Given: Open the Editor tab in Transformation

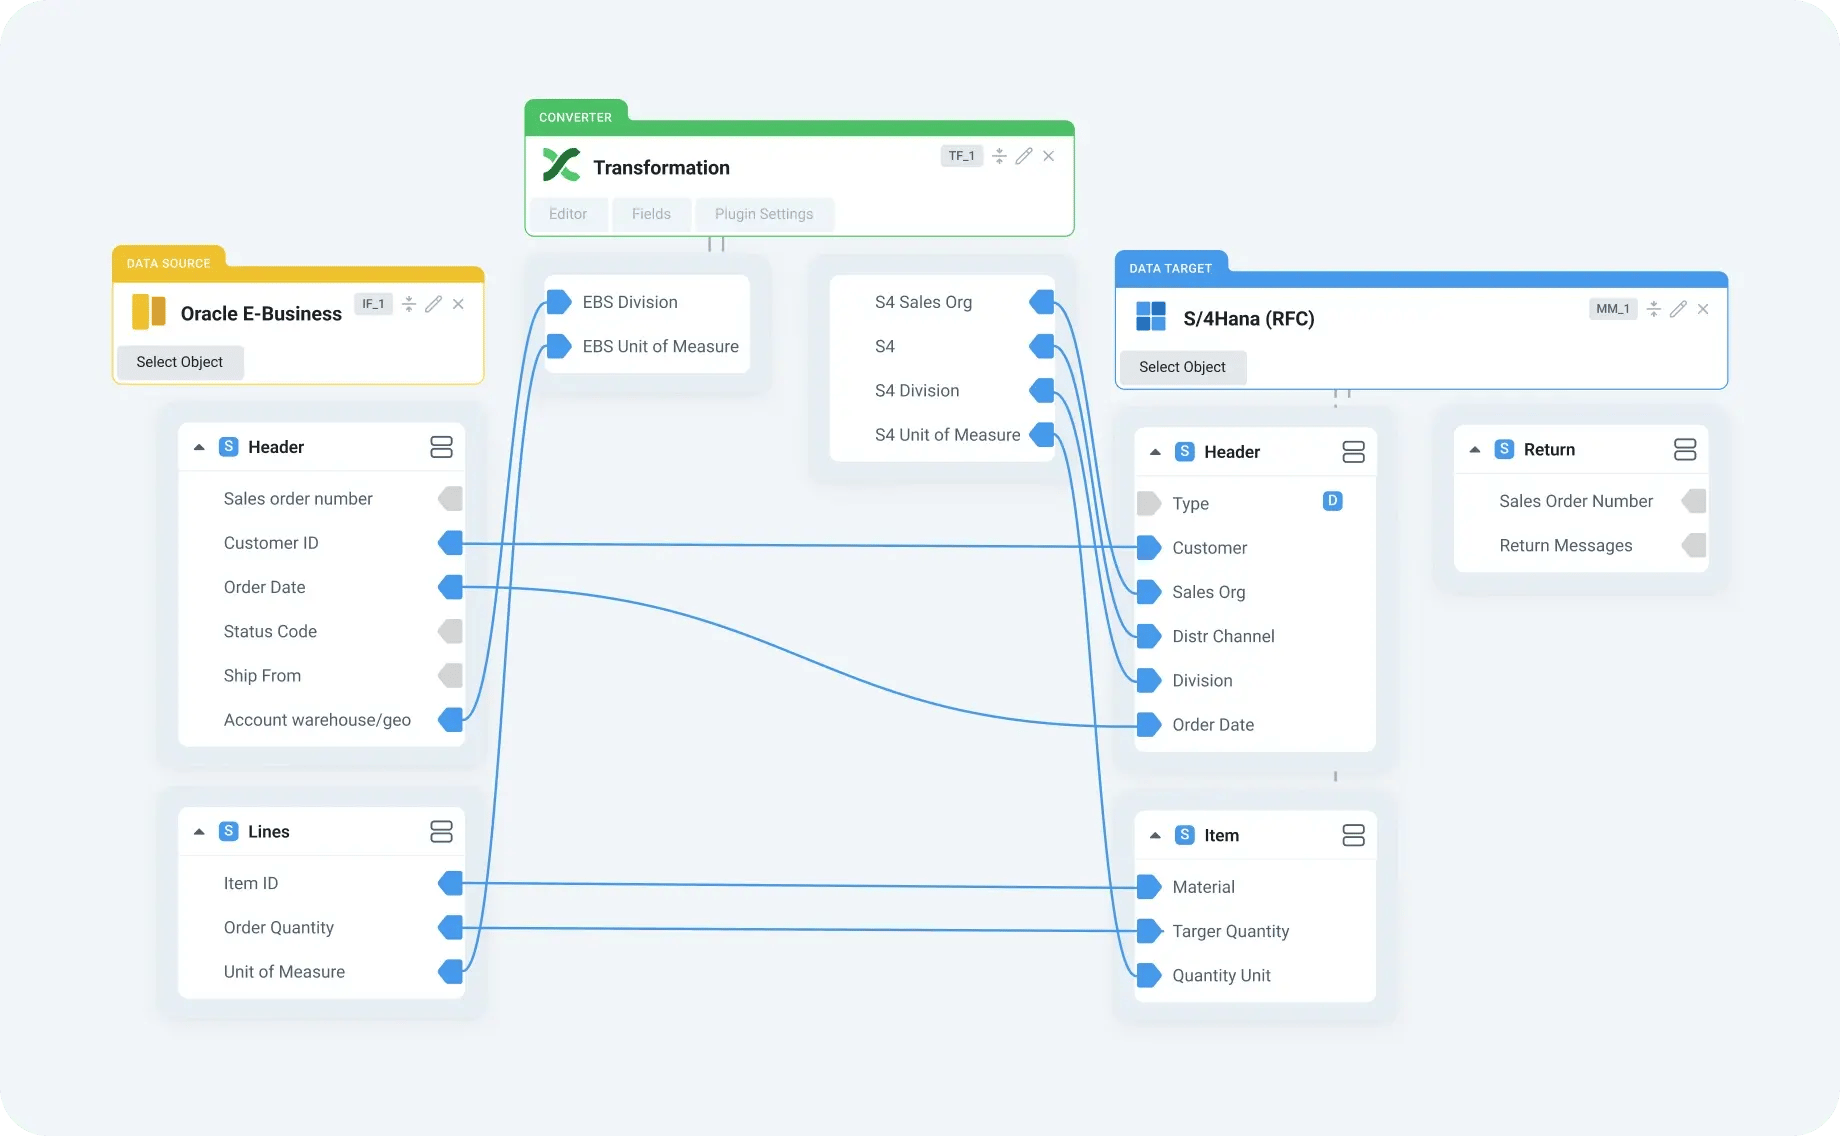Looking at the screenshot, I should point(568,214).
